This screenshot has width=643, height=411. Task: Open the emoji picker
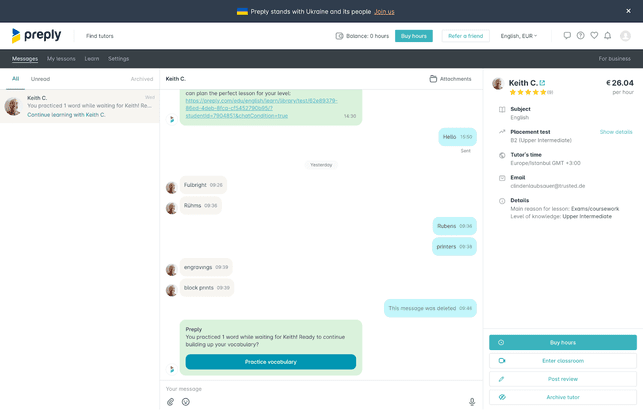[186, 402]
